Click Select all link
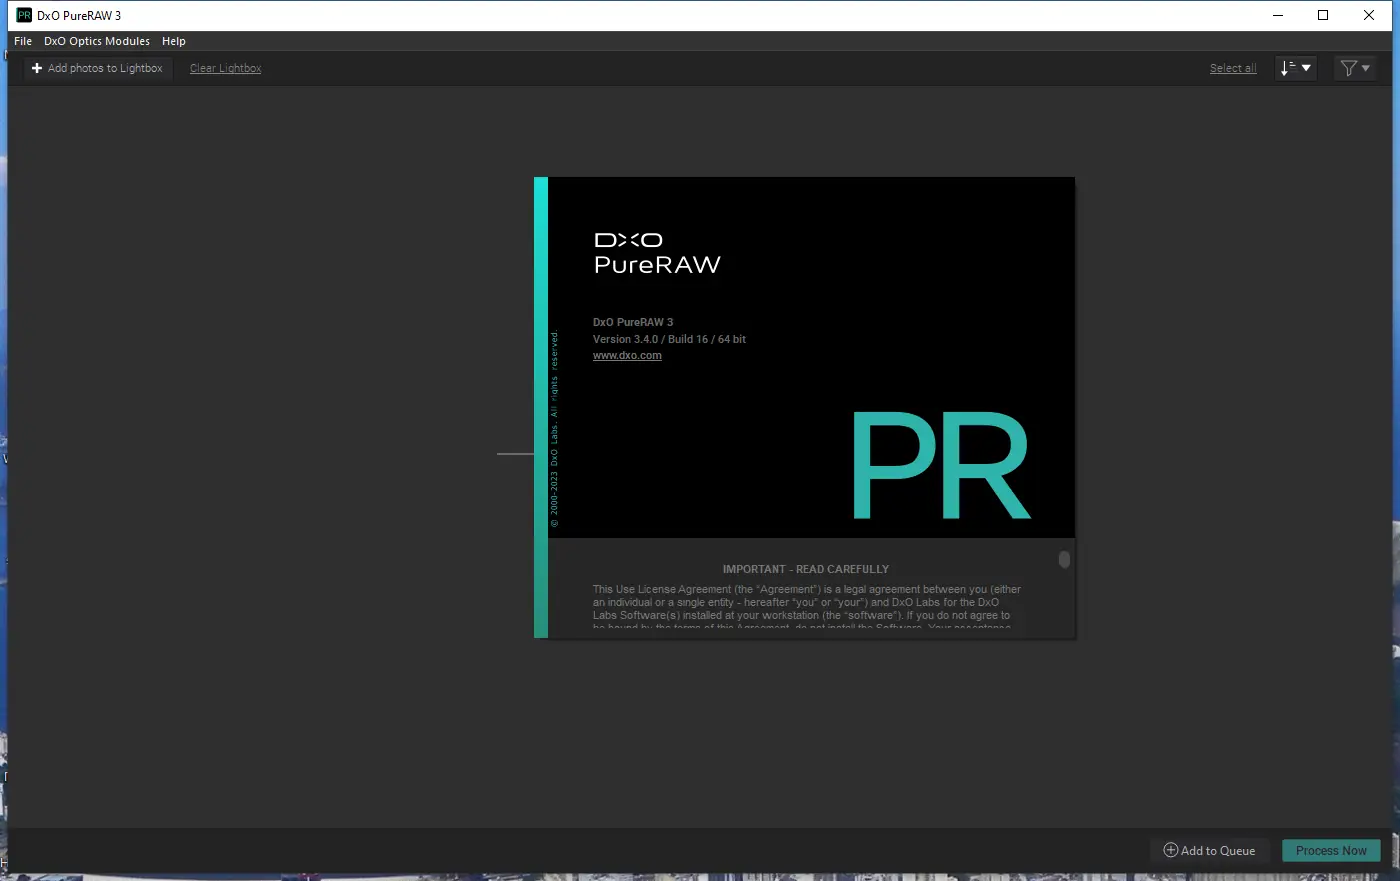This screenshot has width=1400, height=881. click(1233, 68)
